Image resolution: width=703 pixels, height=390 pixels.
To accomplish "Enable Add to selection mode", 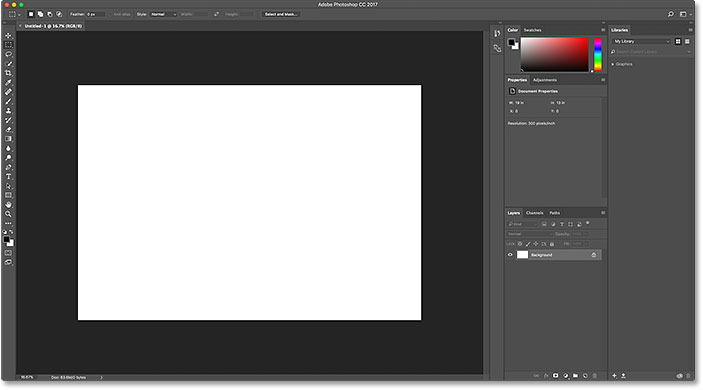I will coord(40,14).
